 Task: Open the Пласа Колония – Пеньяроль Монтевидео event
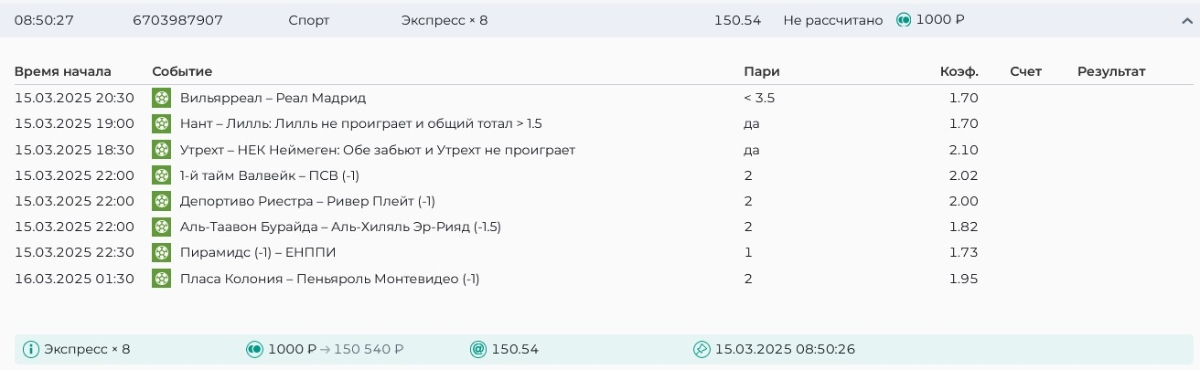(x=330, y=279)
